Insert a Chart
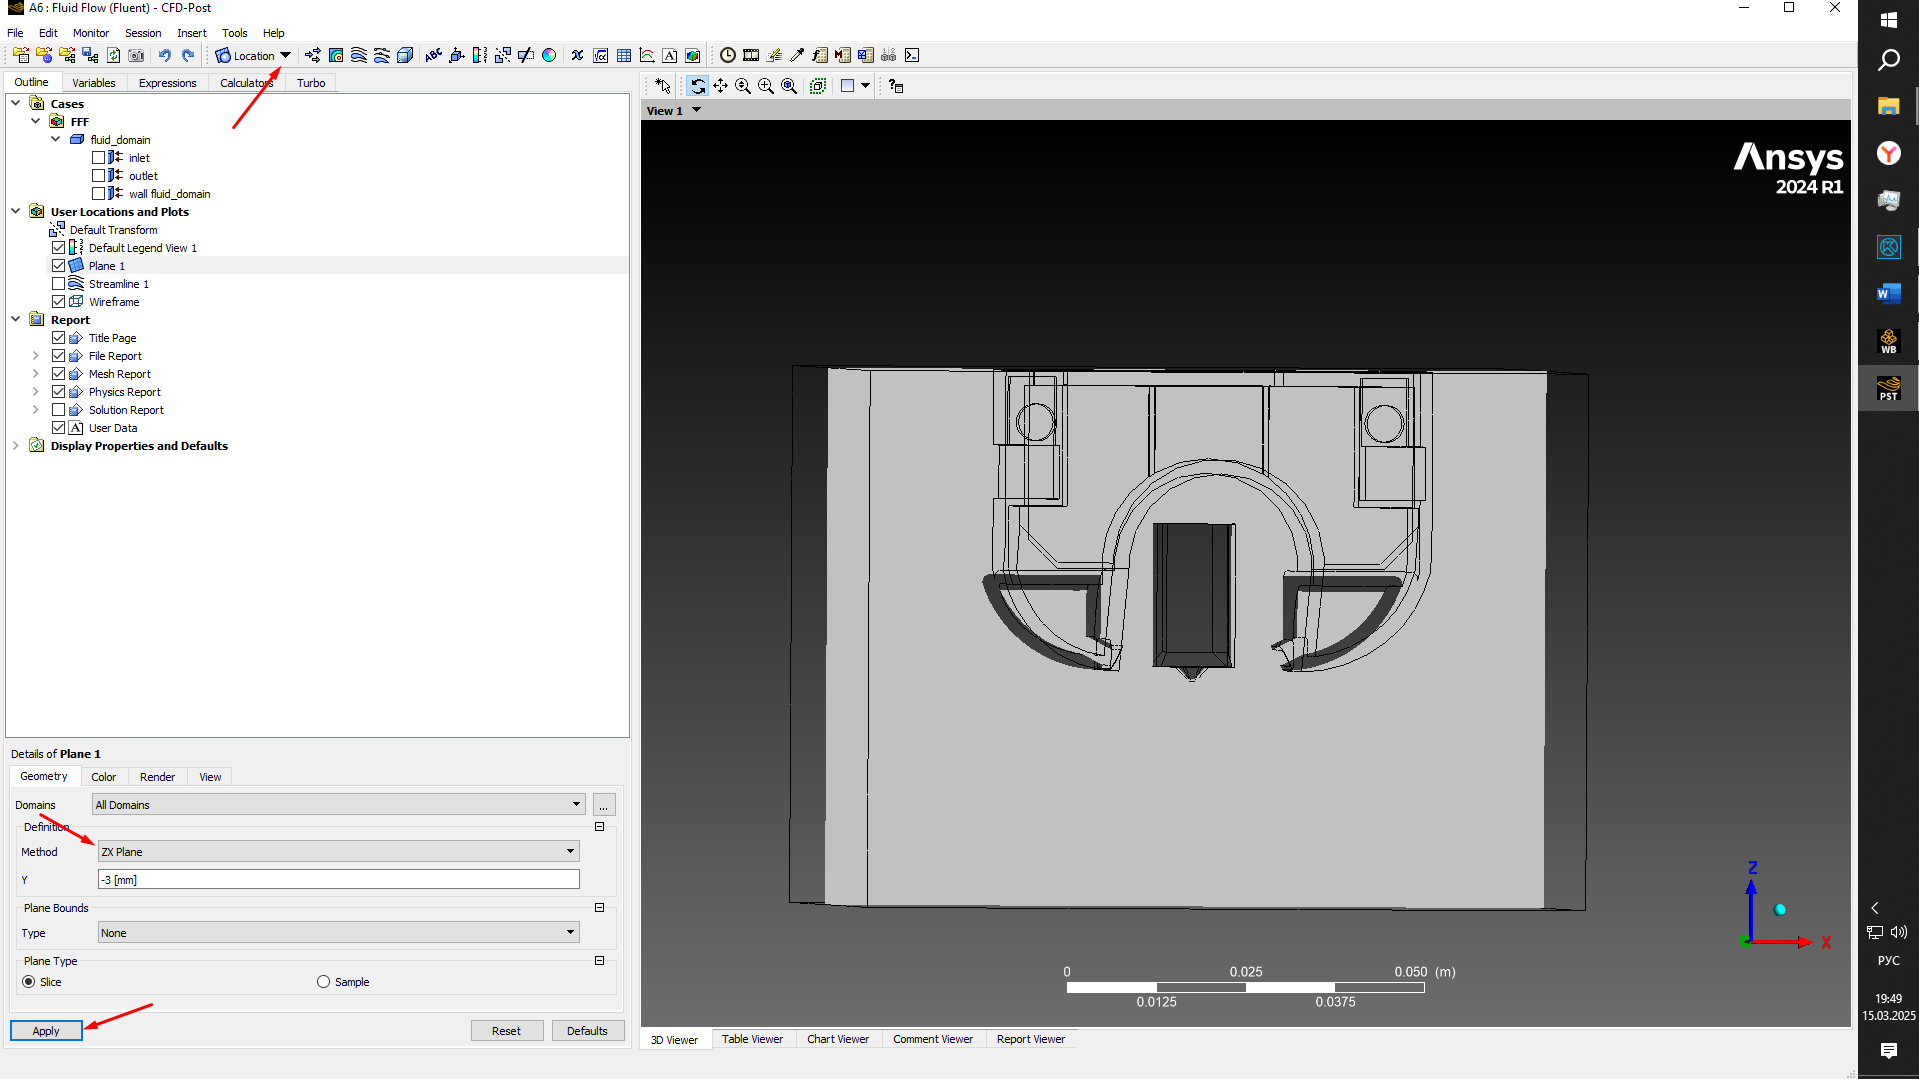The width and height of the screenshot is (1919, 1079). (647, 55)
